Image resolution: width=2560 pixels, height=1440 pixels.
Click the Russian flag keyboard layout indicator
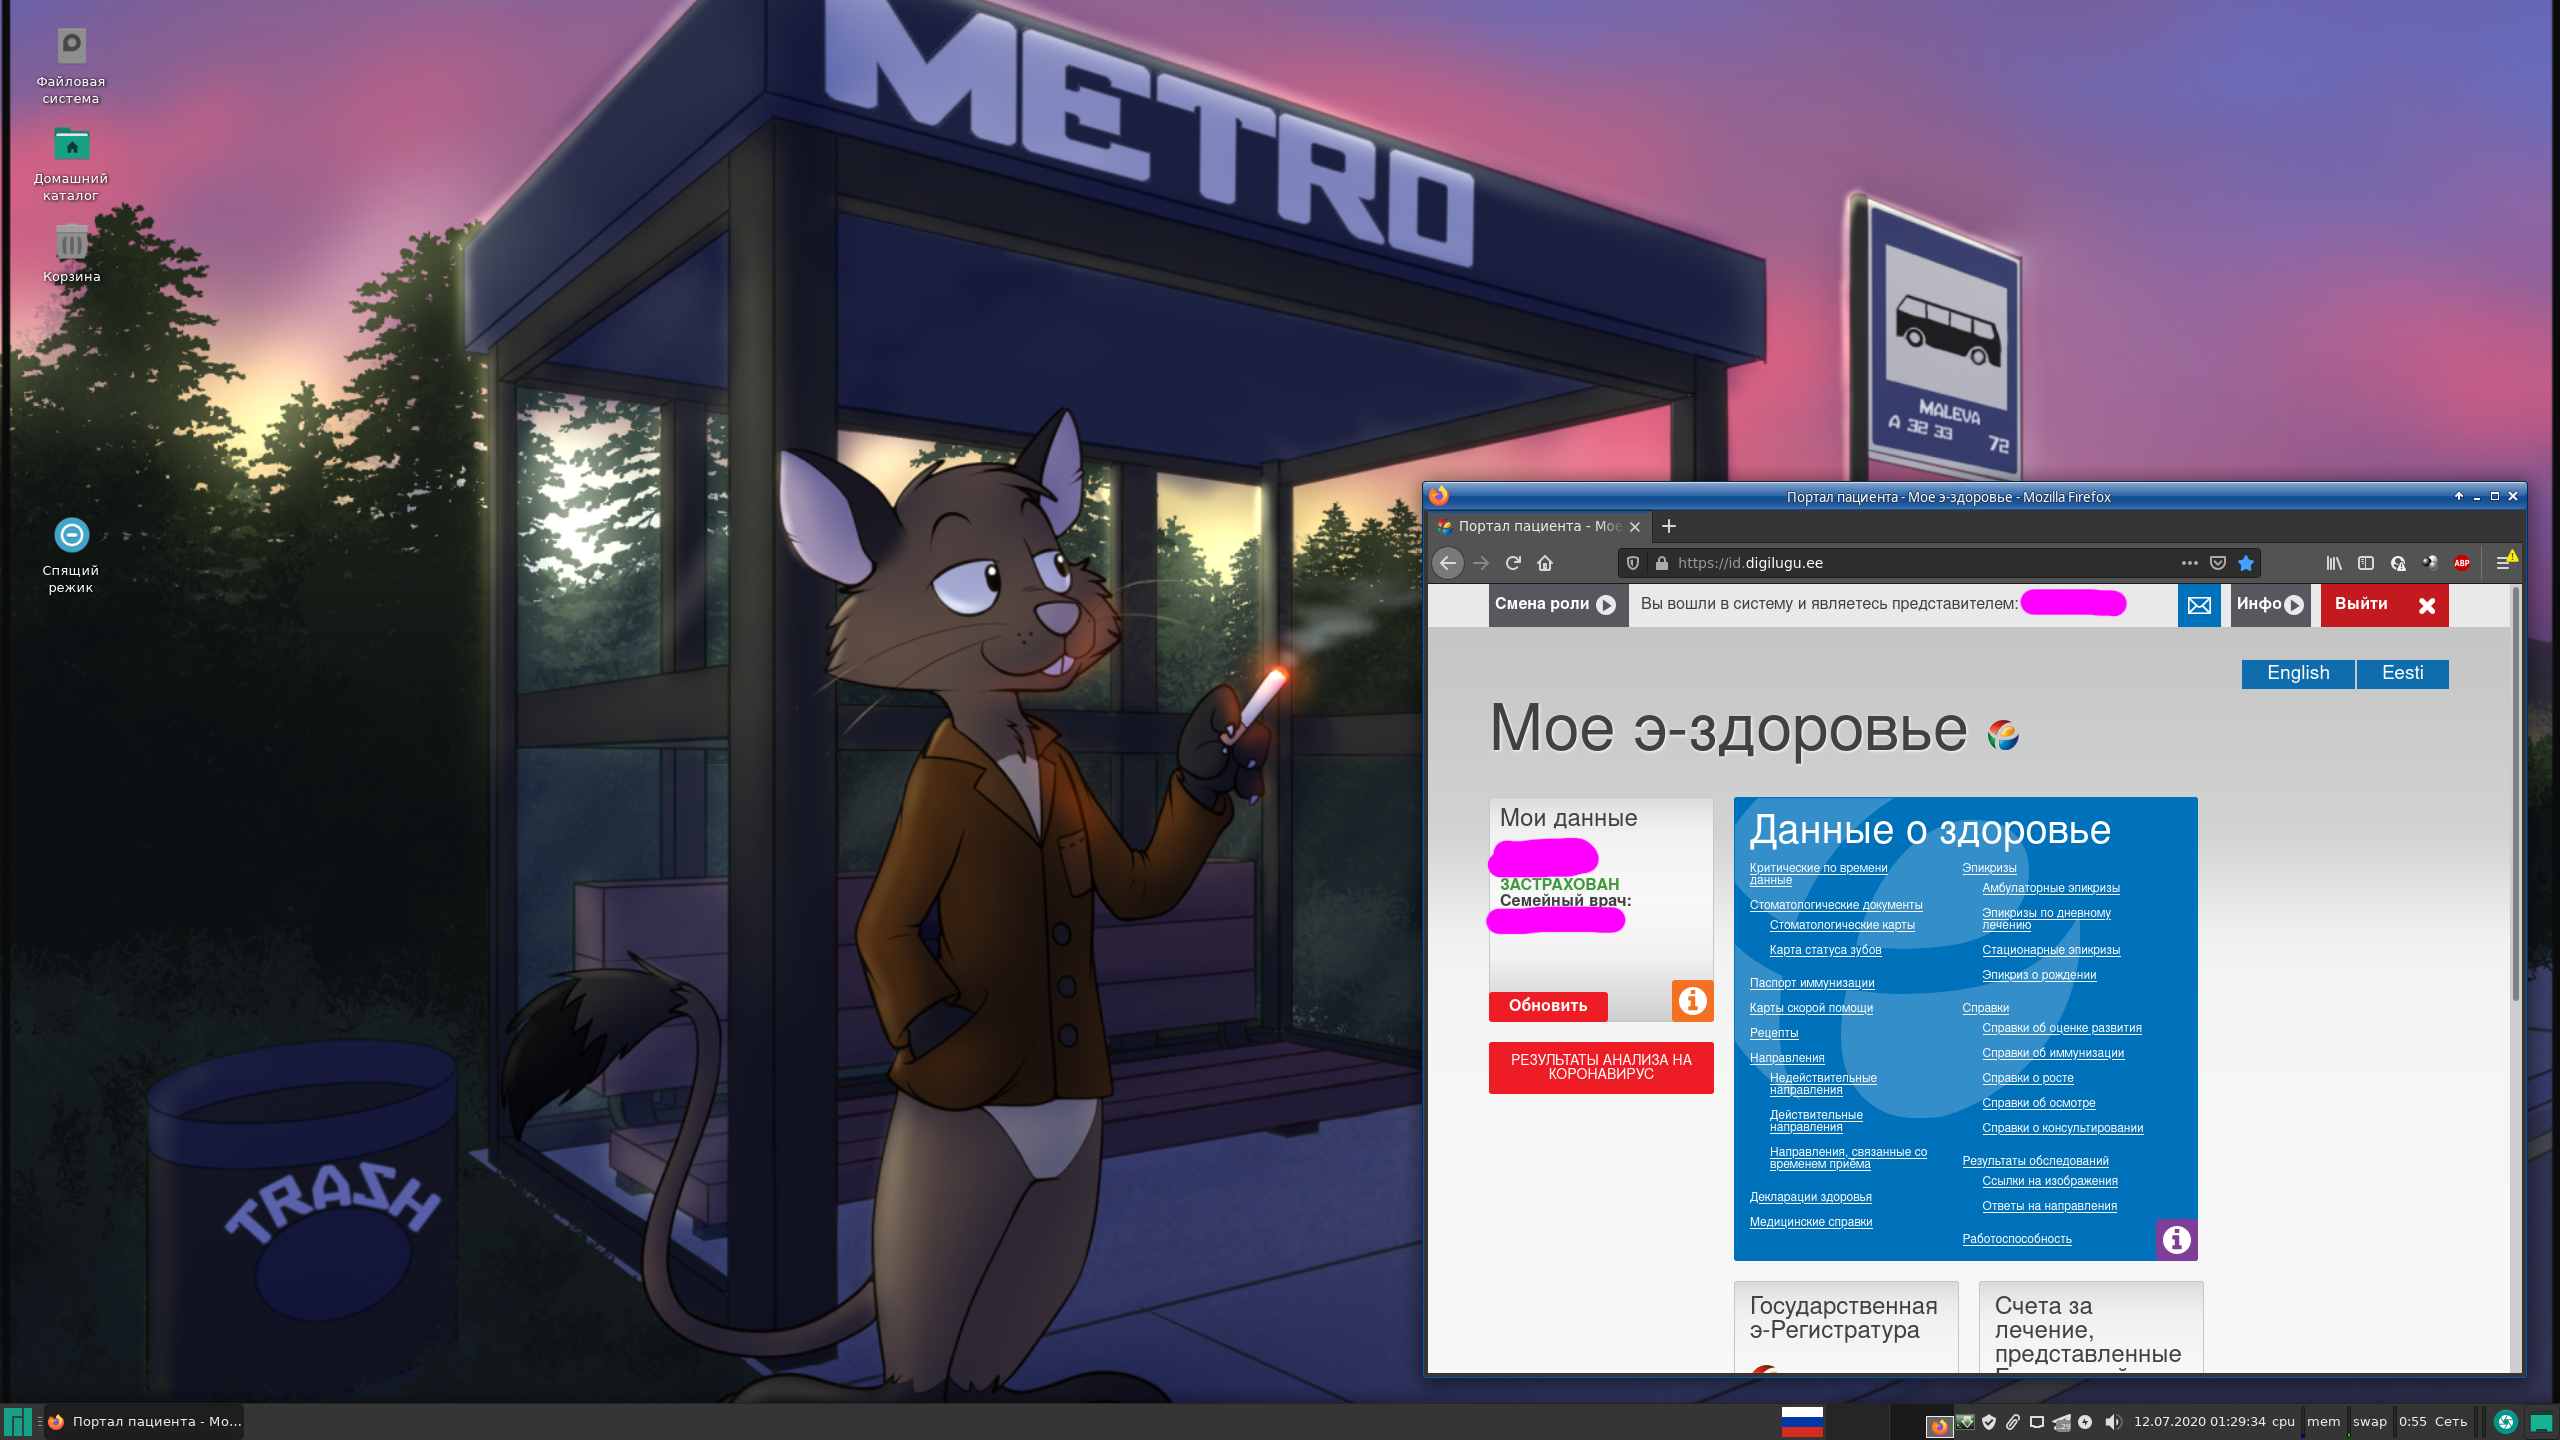pos(1802,1422)
